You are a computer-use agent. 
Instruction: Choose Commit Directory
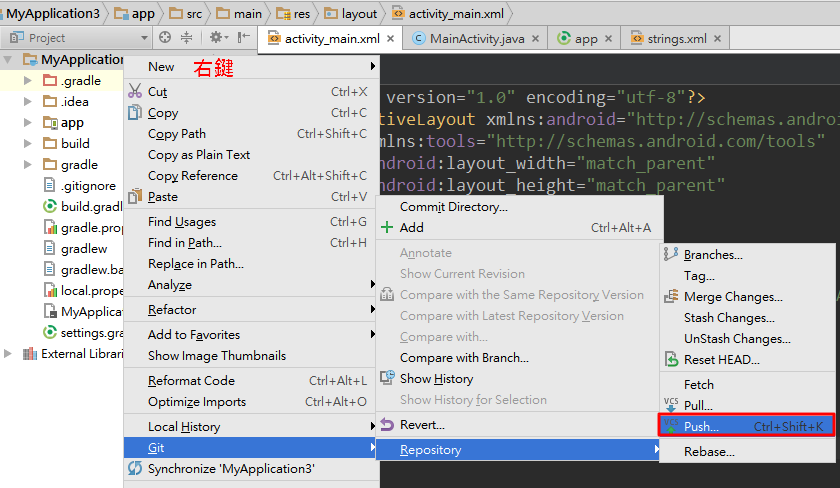[x=520, y=206]
